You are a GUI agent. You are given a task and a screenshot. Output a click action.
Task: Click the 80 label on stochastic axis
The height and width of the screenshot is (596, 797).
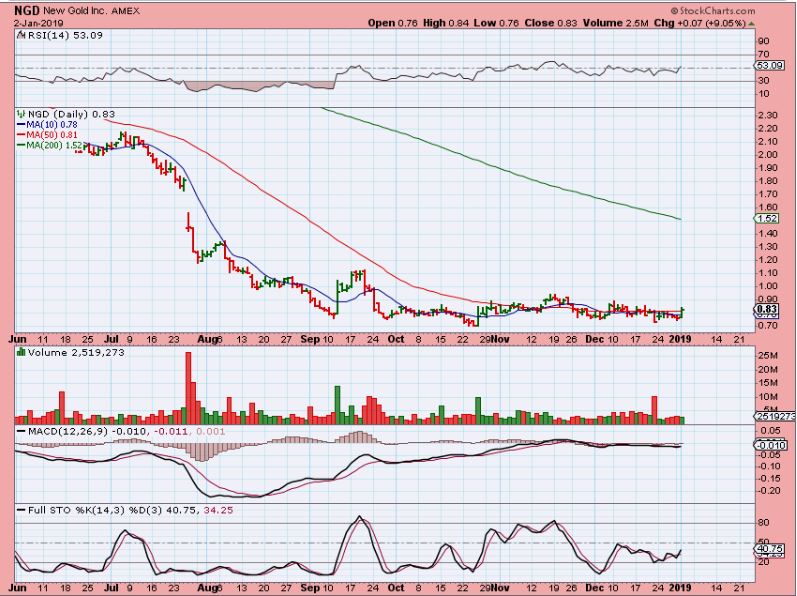763,523
